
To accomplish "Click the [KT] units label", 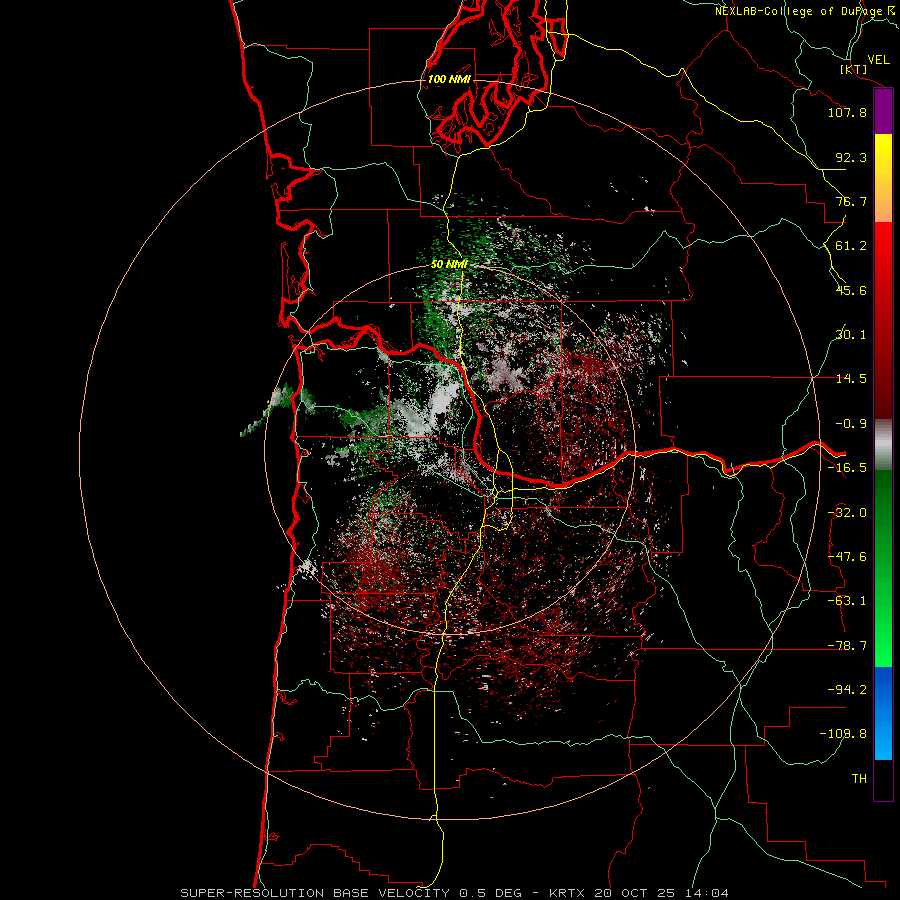I will point(853,69).
